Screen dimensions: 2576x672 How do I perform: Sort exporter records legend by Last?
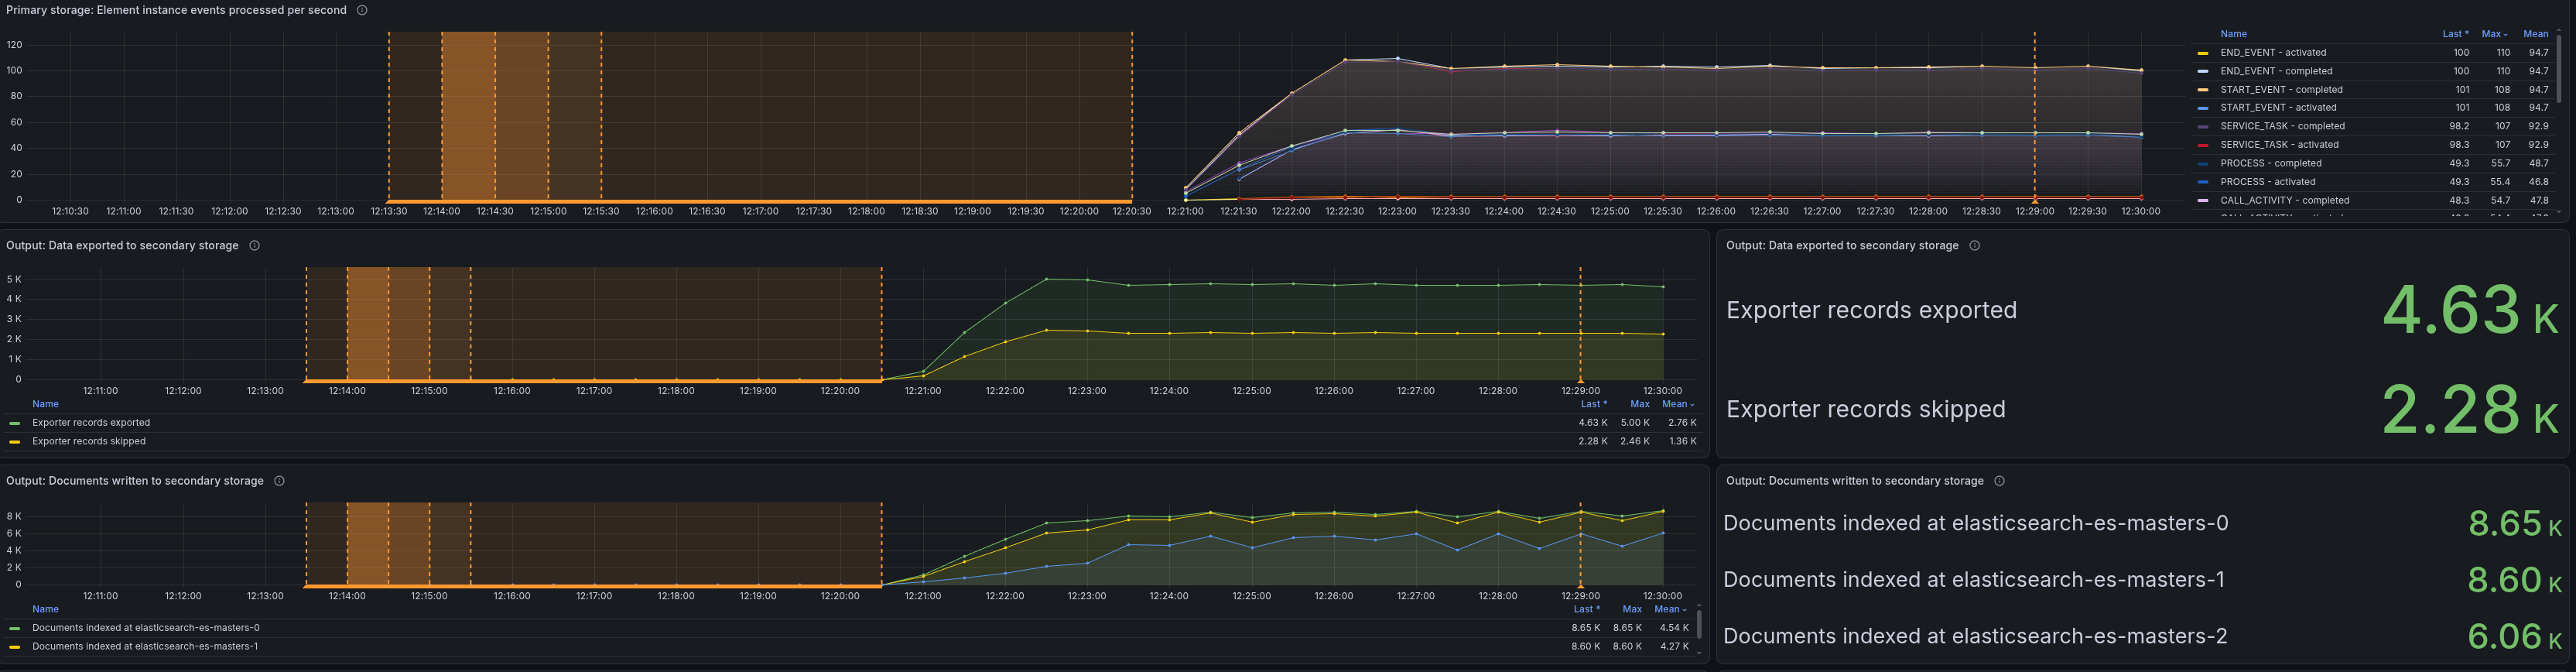coord(1594,404)
